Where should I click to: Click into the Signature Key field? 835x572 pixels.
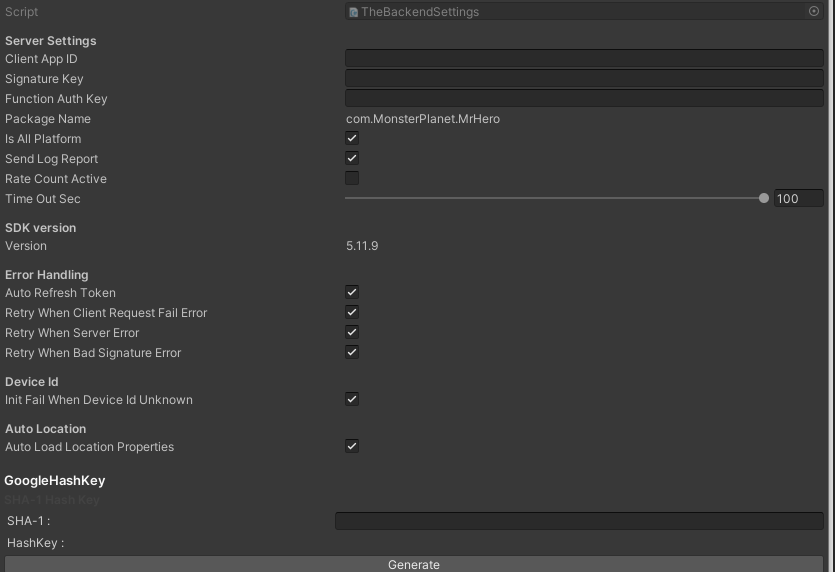click(x=584, y=78)
